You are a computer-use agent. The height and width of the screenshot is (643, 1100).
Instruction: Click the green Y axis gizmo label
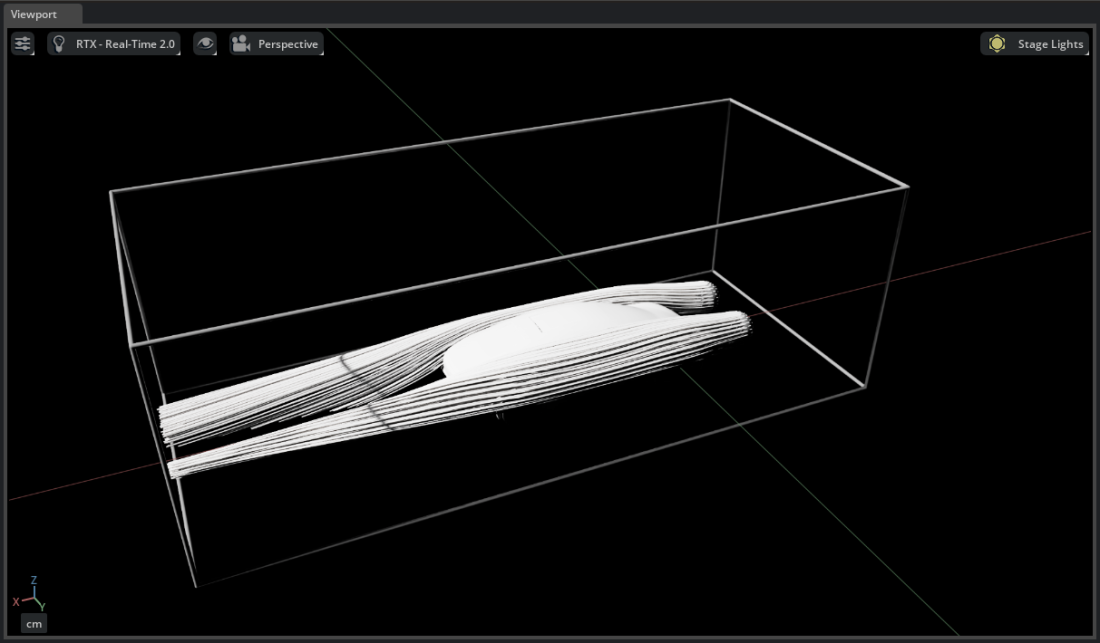click(x=40, y=606)
